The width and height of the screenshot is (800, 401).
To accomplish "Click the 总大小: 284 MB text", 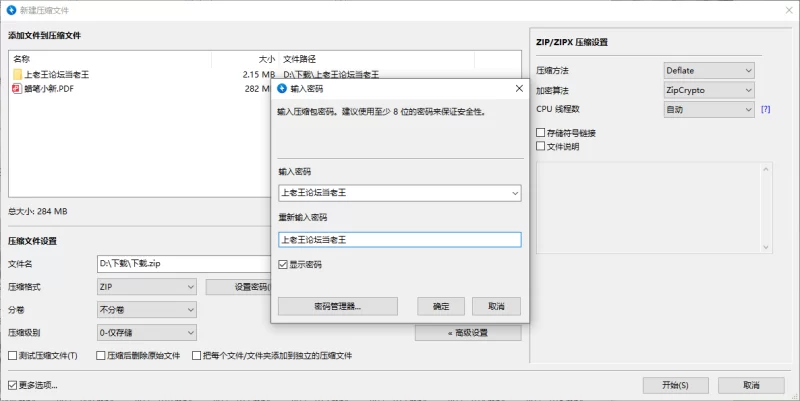I will click(x=38, y=211).
